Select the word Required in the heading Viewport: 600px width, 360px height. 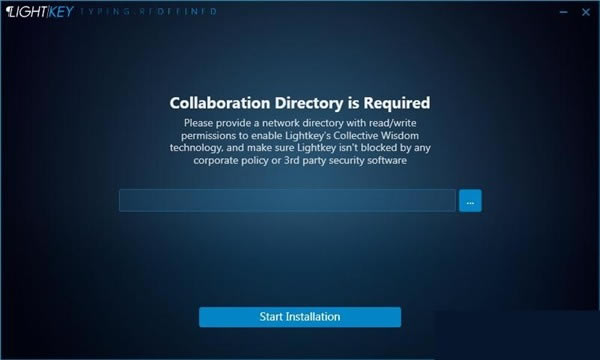pyautogui.click(x=397, y=103)
